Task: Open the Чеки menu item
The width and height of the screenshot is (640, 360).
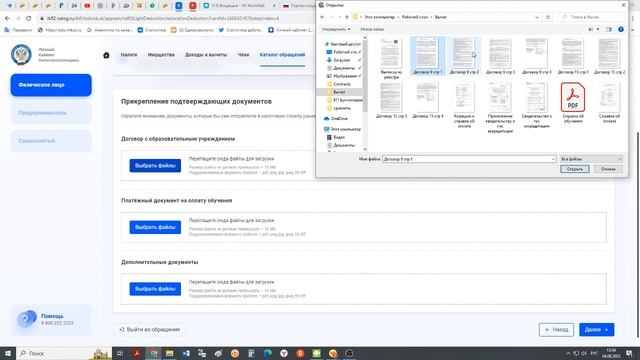Action: [243, 55]
